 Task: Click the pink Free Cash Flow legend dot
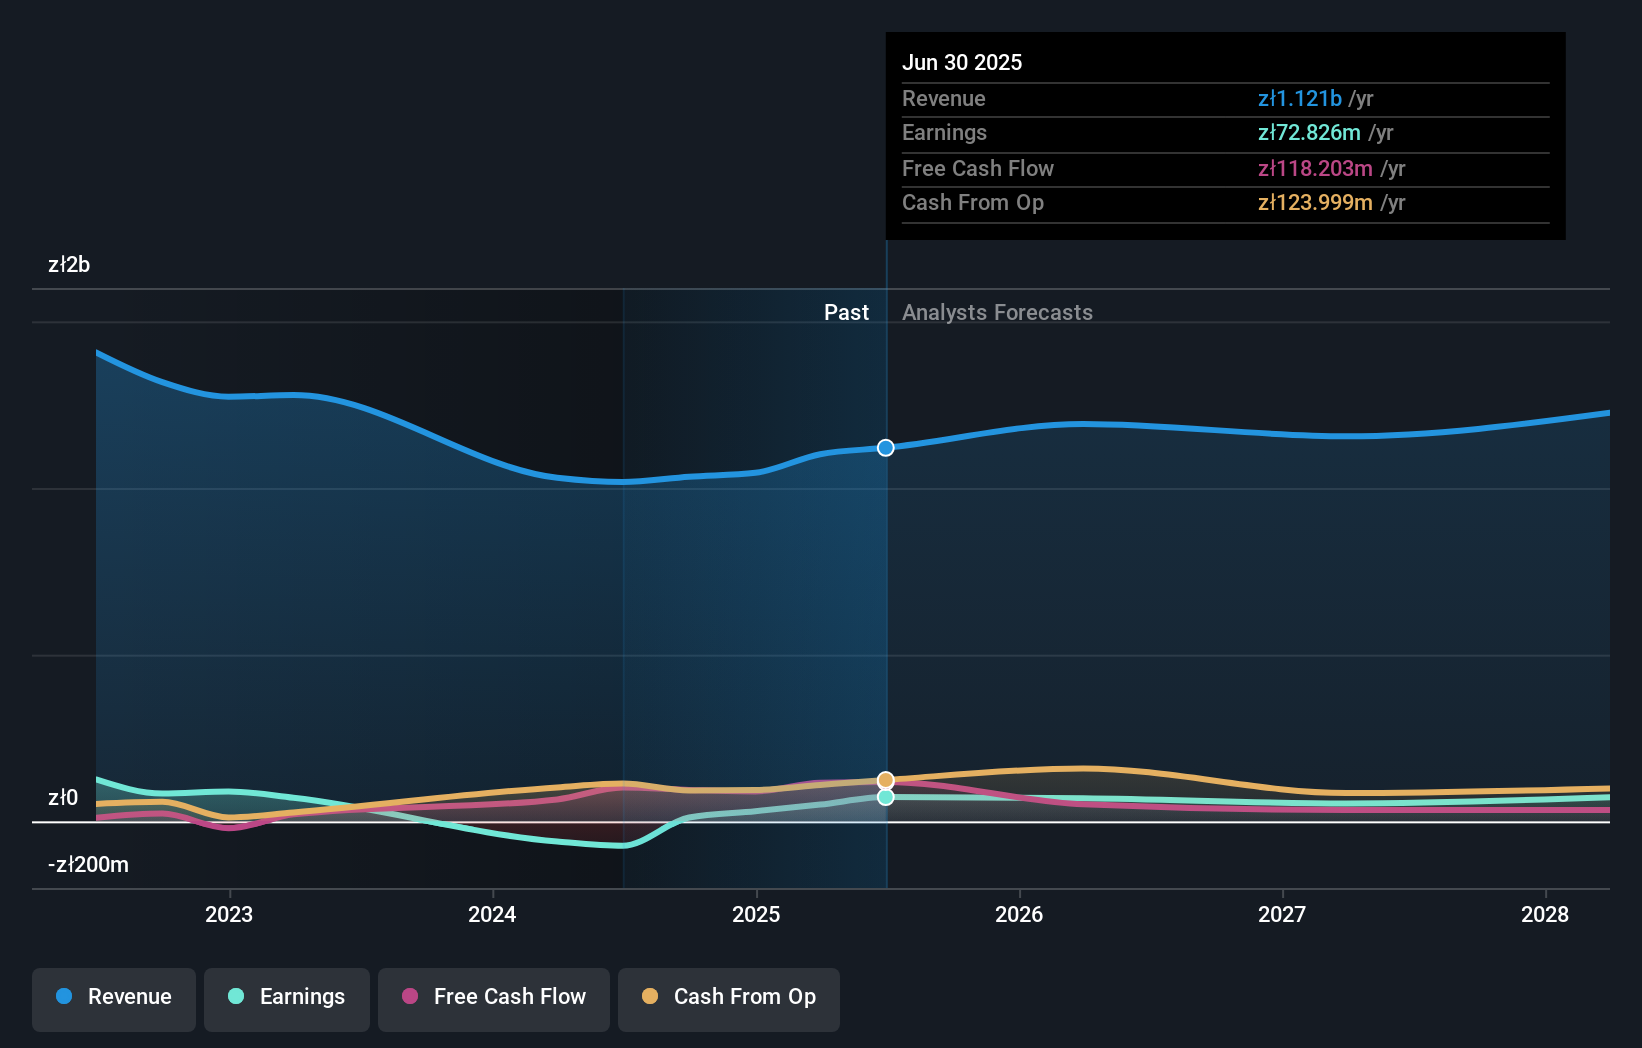pyautogui.click(x=409, y=997)
